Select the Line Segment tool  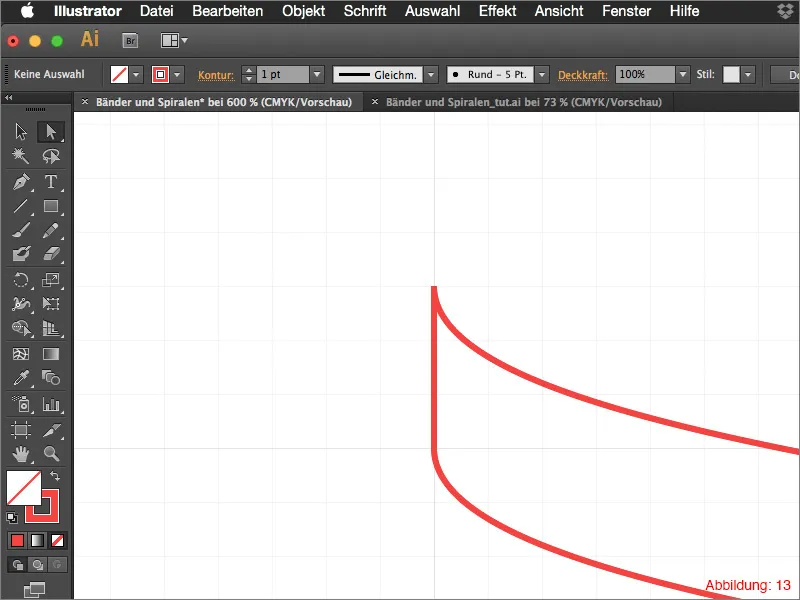coord(21,206)
